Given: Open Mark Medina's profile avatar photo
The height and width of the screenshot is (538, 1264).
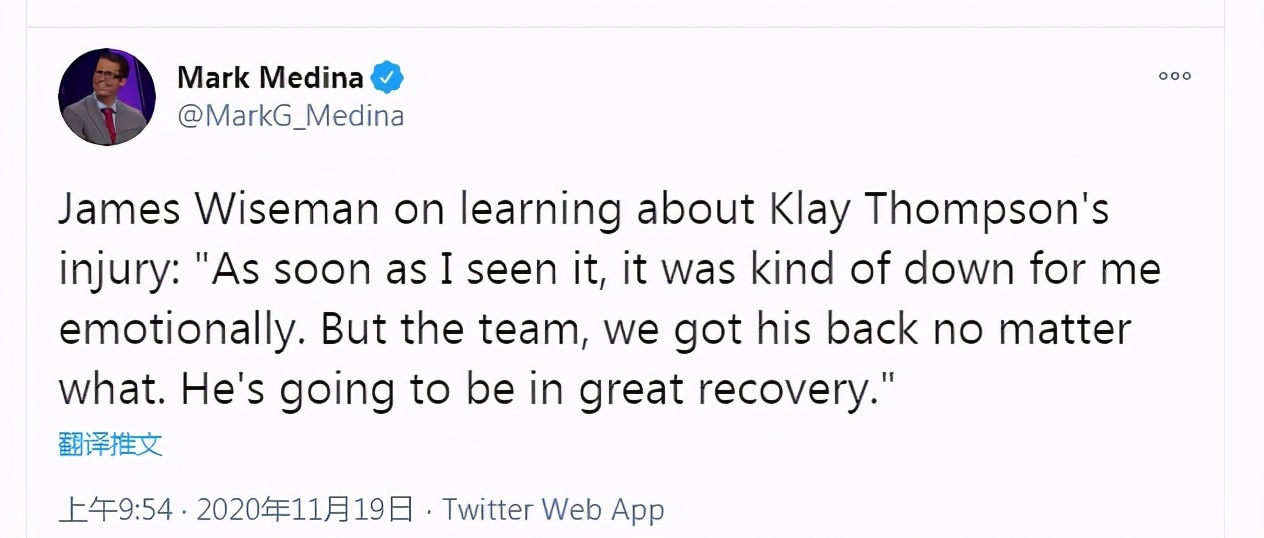Looking at the screenshot, I should coord(107,97).
